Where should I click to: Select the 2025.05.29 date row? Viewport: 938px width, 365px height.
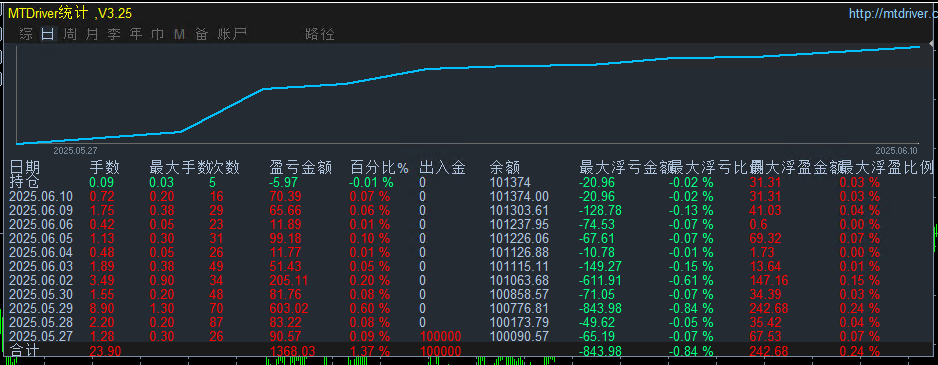(x=41, y=308)
